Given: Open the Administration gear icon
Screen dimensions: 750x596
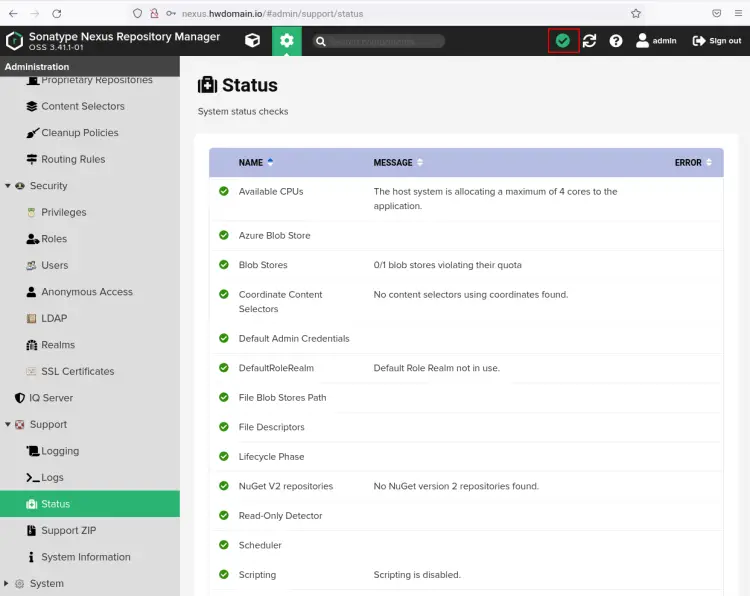Looking at the screenshot, I should click(287, 41).
